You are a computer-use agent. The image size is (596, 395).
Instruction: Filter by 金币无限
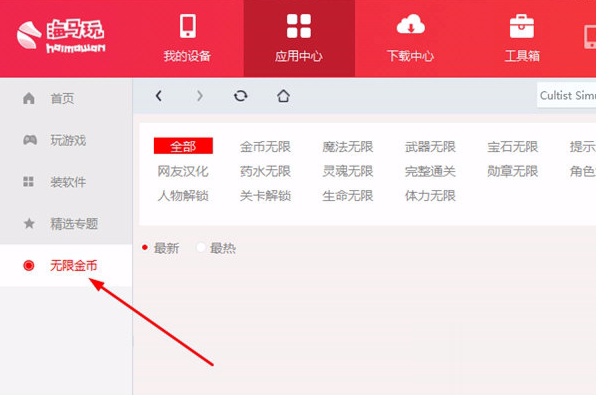click(265, 147)
